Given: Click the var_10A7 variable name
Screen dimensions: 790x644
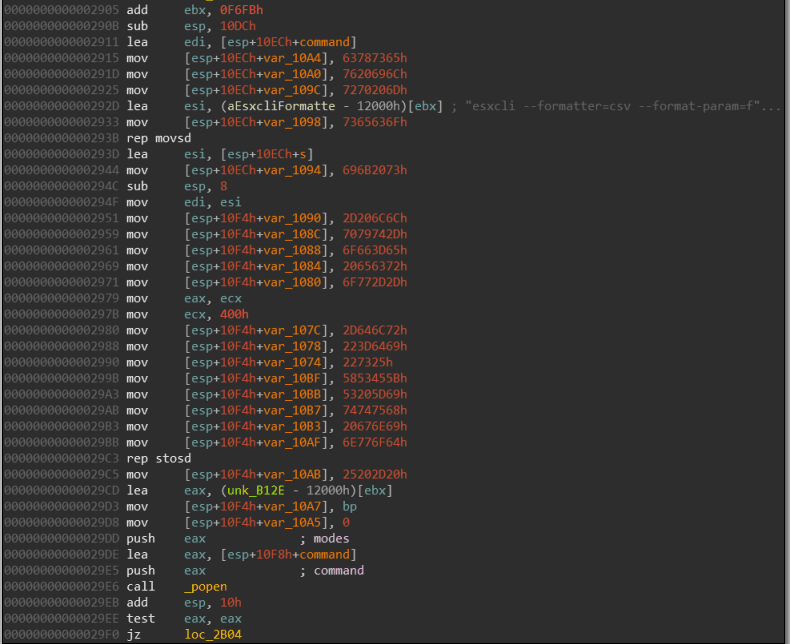Looking at the screenshot, I should [x=292, y=506].
